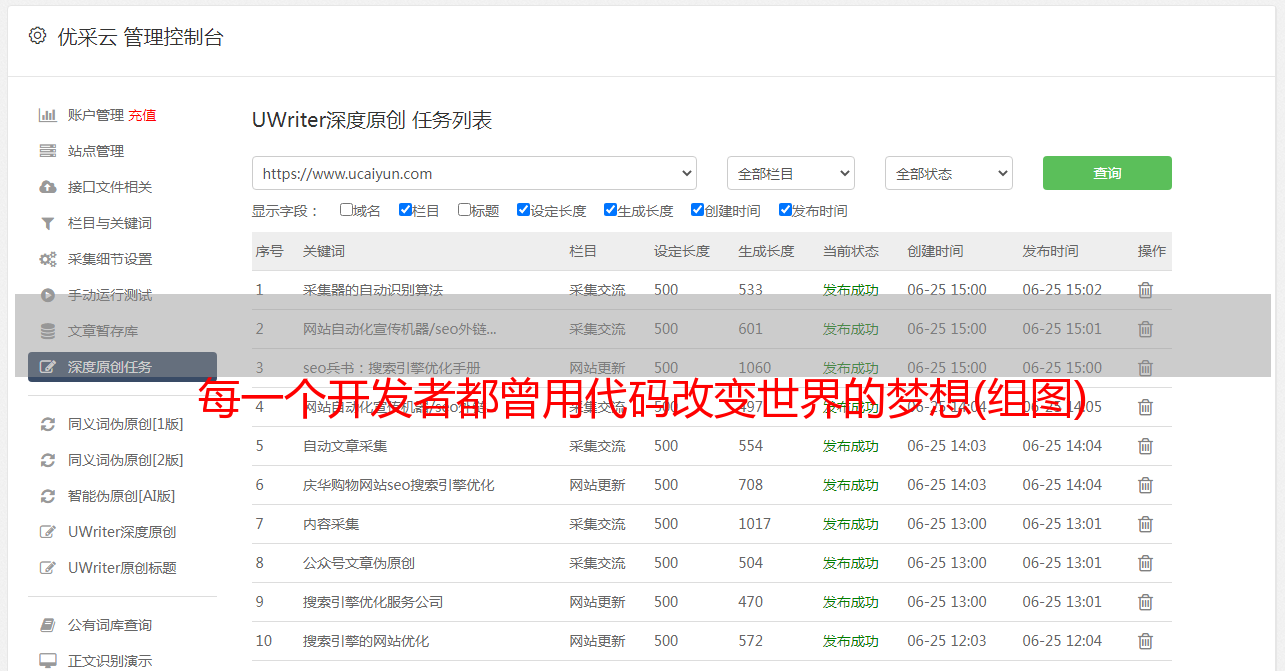Click the gear icon beside 优采云 管理控制台

click(x=37, y=36)
